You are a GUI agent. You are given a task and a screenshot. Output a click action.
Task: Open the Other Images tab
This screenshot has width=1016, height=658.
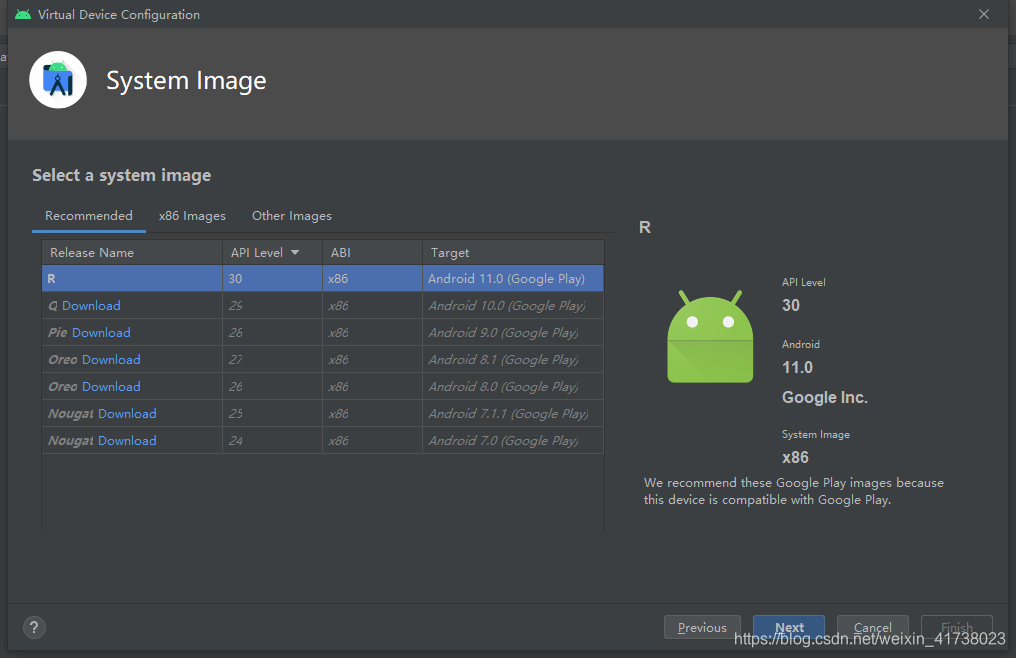click(x=292, y=216)
